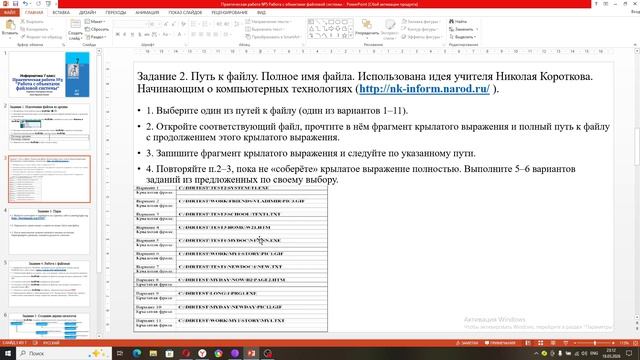Click the language indicator (Русский) in status bar
The width and height of the screenshot is (640, 360).
(x=51, y=343)
